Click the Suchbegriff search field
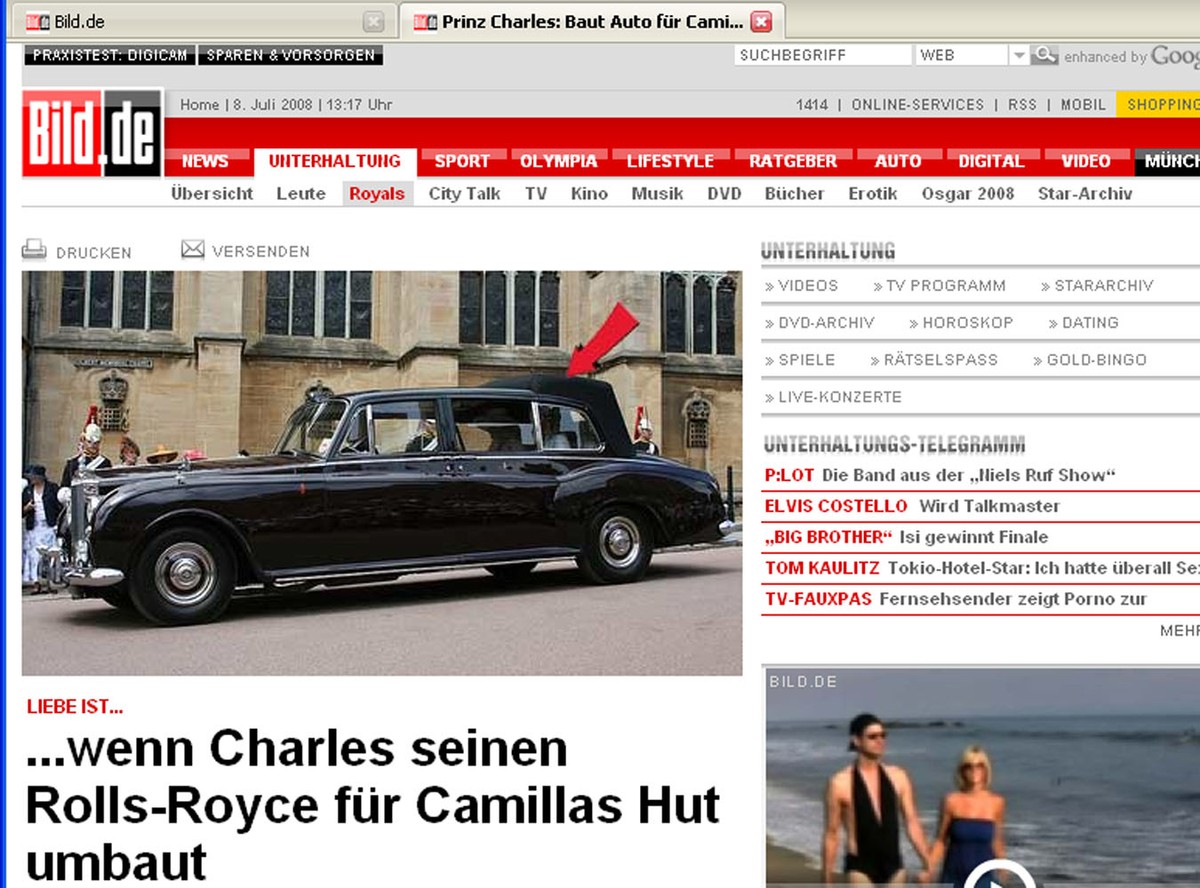Screen dimensions: 1200x888 [x=822, y=55]
